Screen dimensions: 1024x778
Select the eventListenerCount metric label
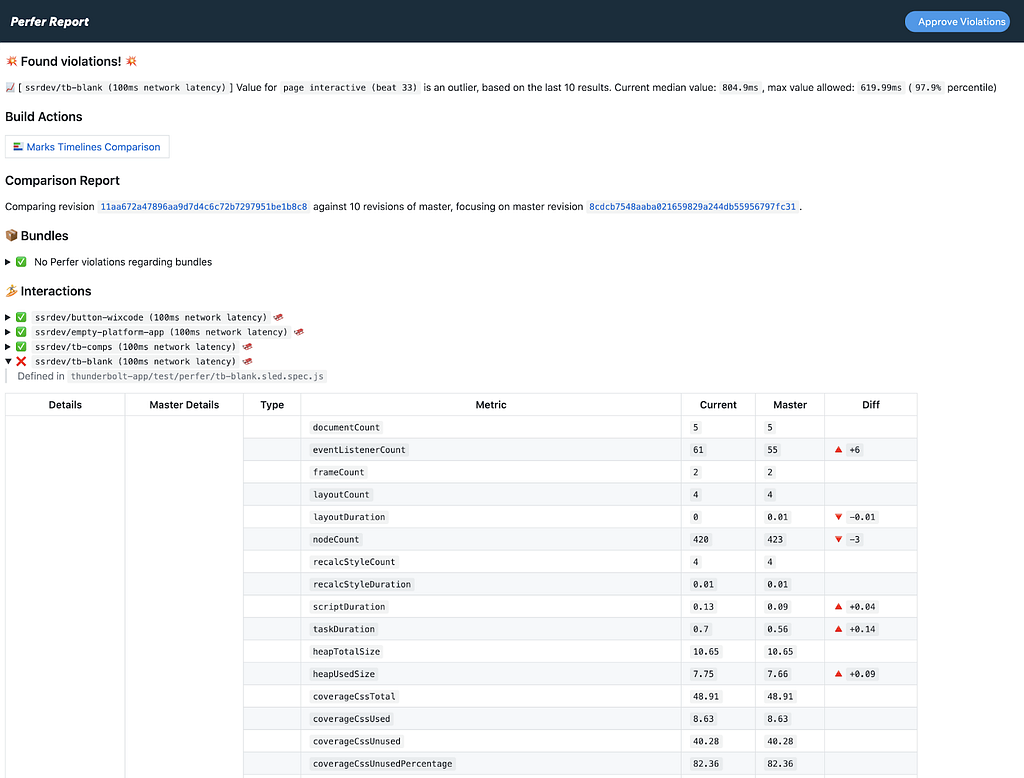coord(359,449)
